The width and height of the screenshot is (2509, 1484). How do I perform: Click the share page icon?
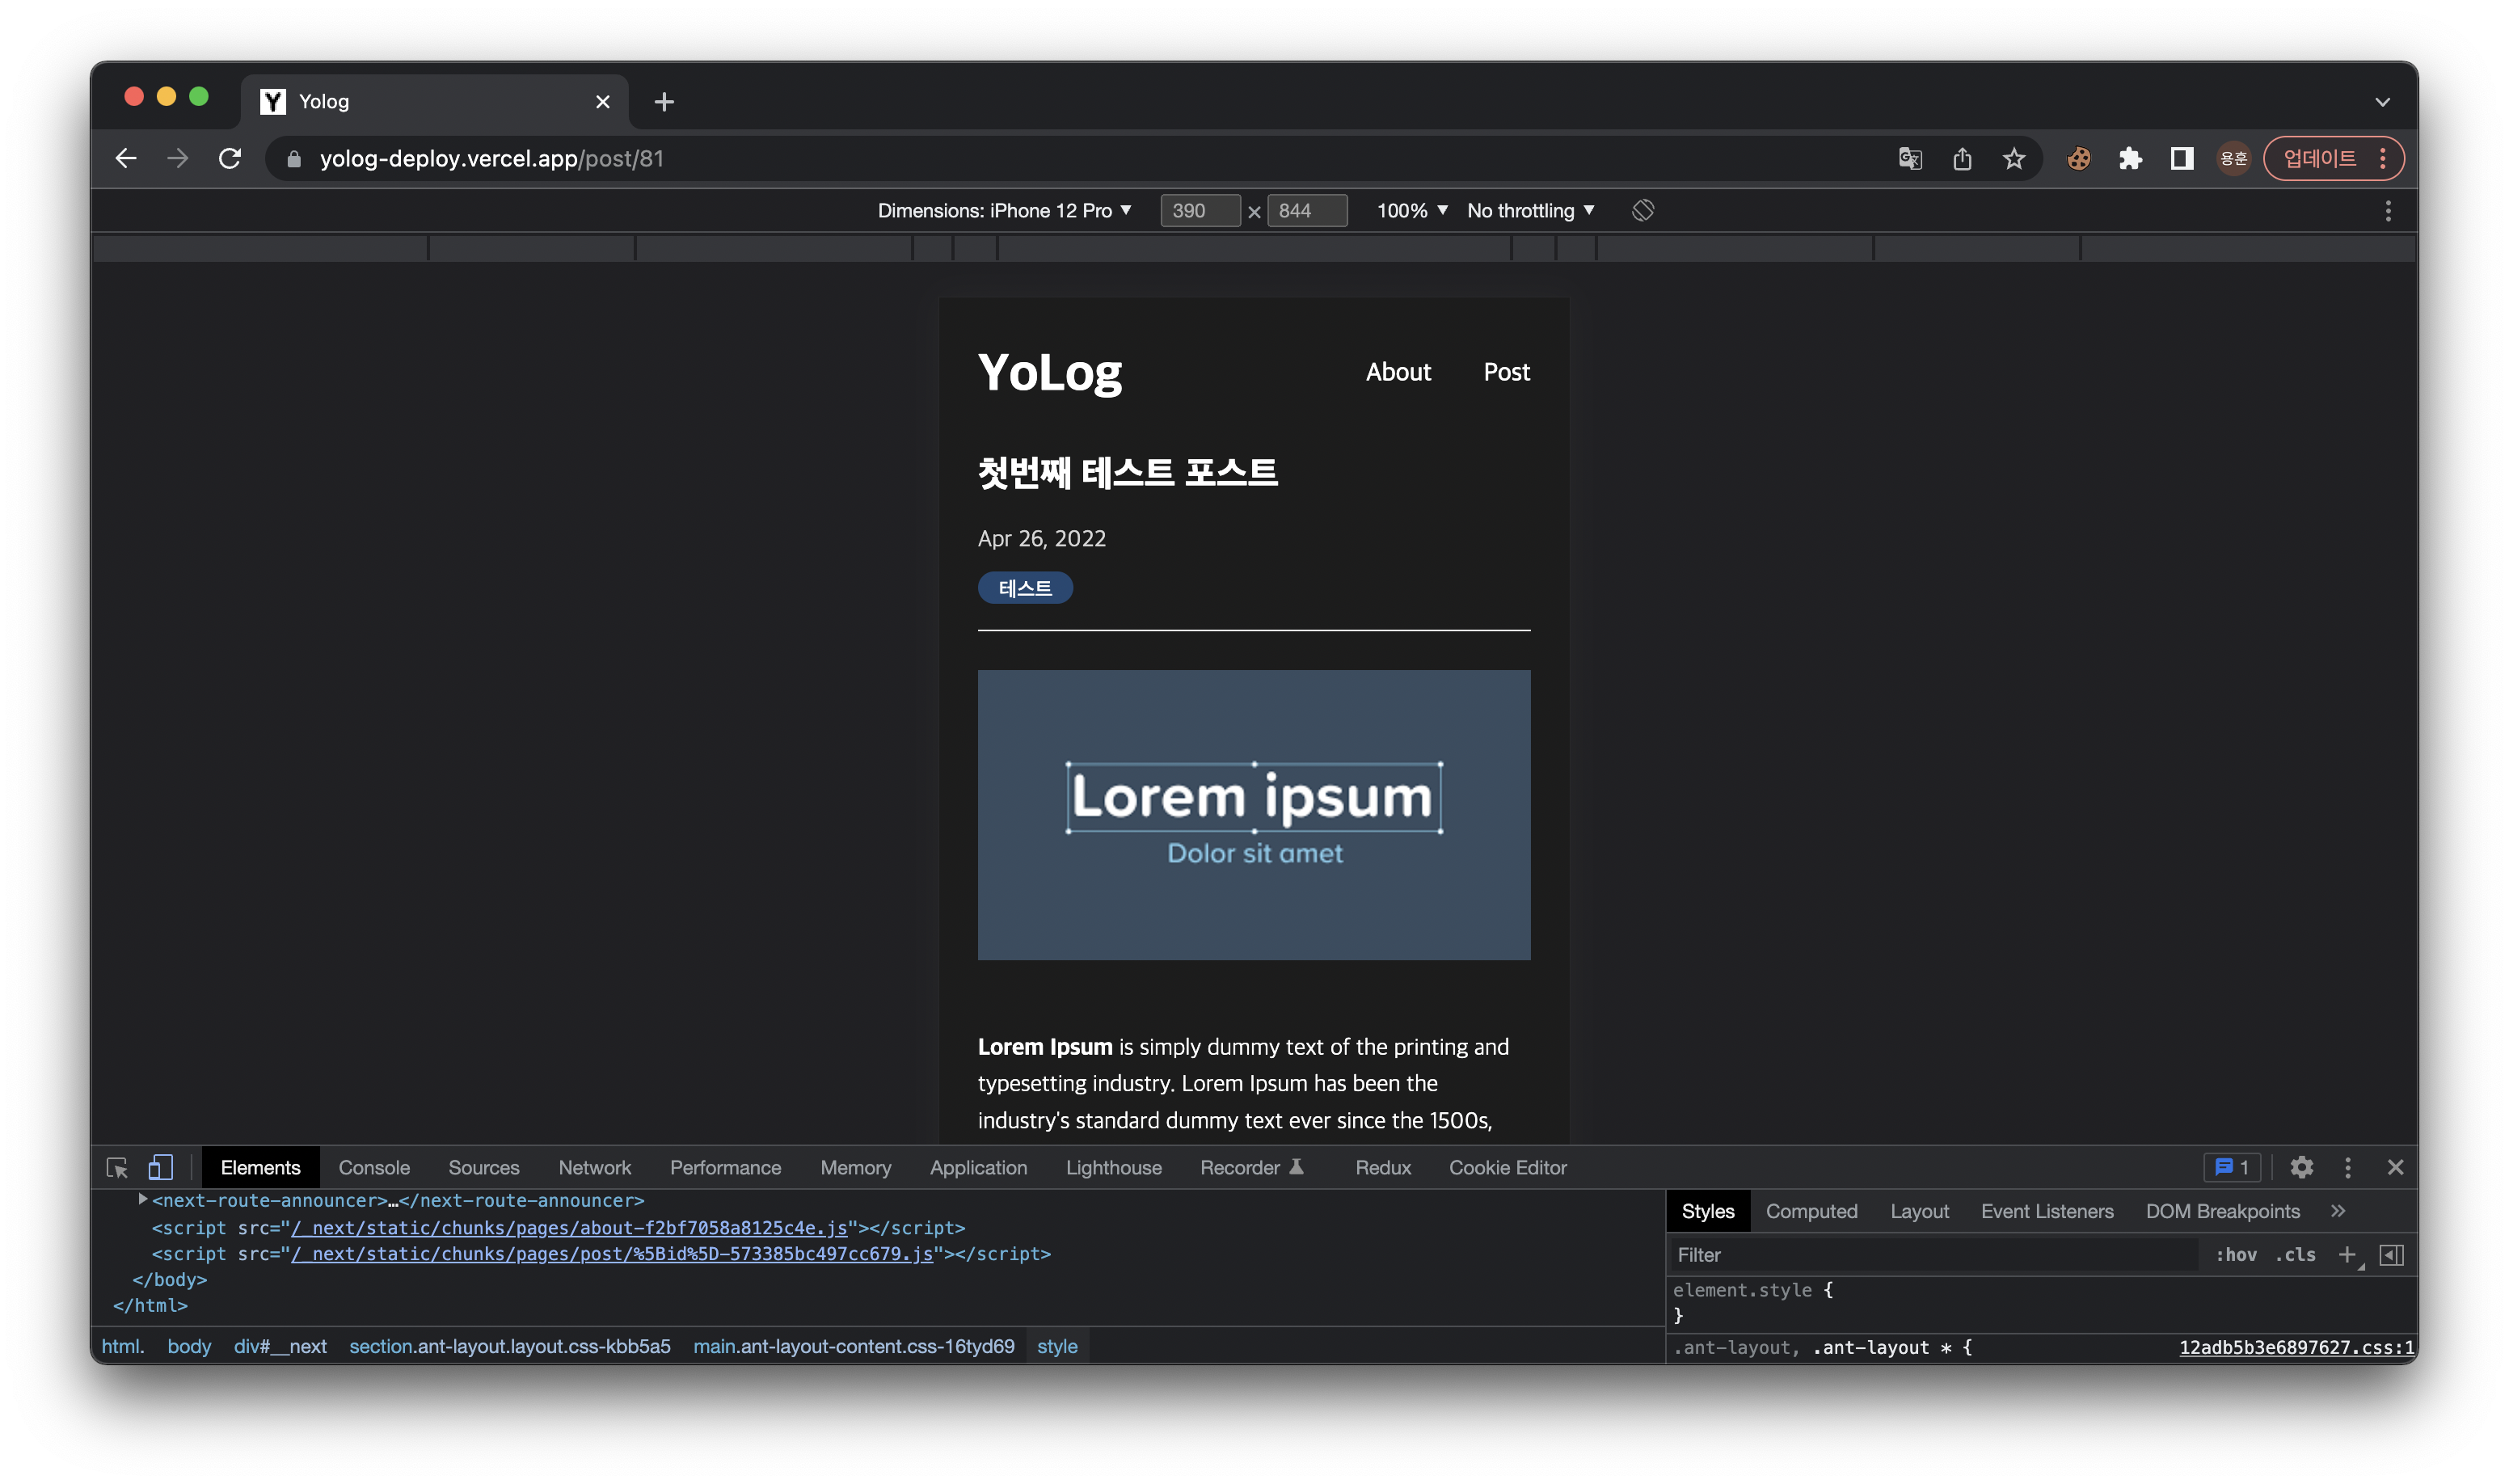coord(1962,158)
